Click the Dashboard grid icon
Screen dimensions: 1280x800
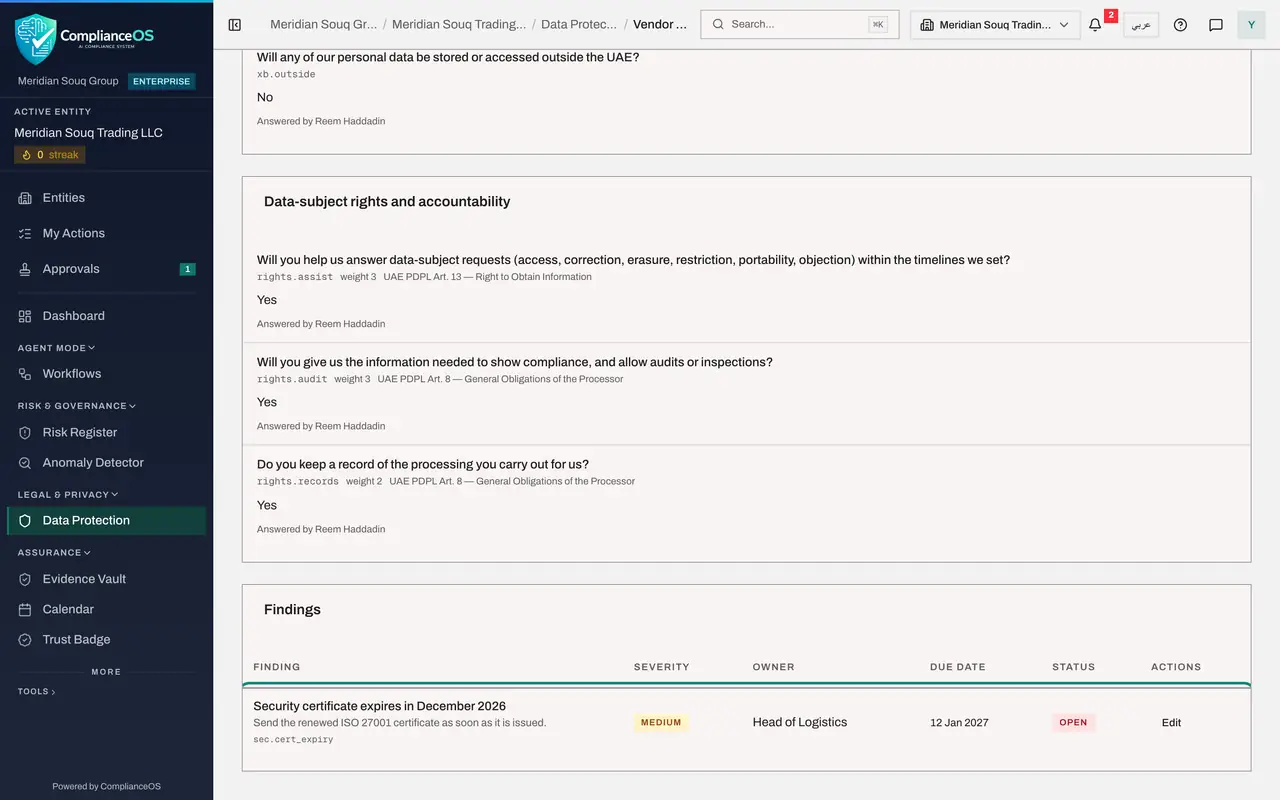(x=25, y=316)
